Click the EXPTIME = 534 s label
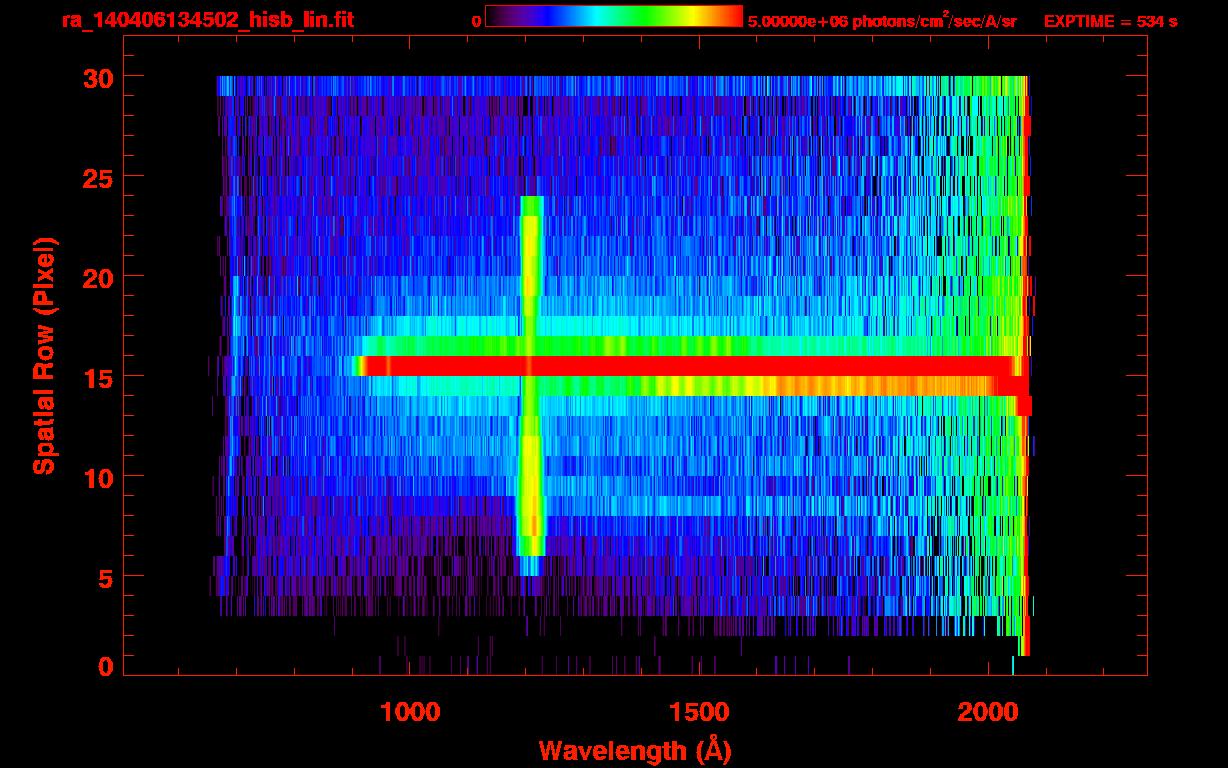1228x768 pixels. (1110, 22)
